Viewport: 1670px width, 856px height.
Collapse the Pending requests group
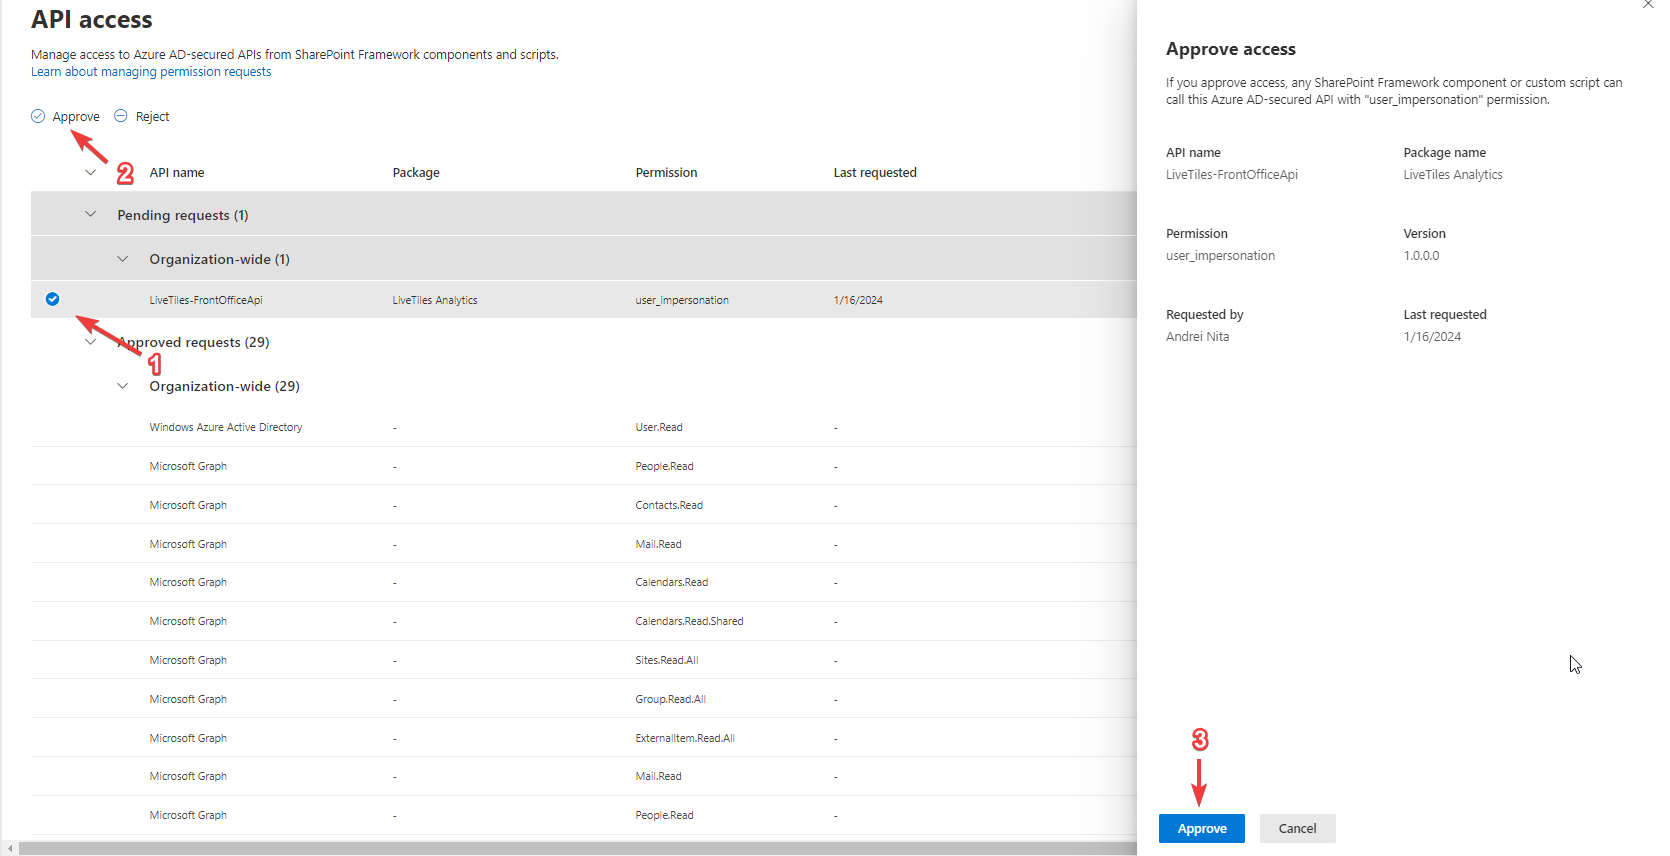[91, 214]
